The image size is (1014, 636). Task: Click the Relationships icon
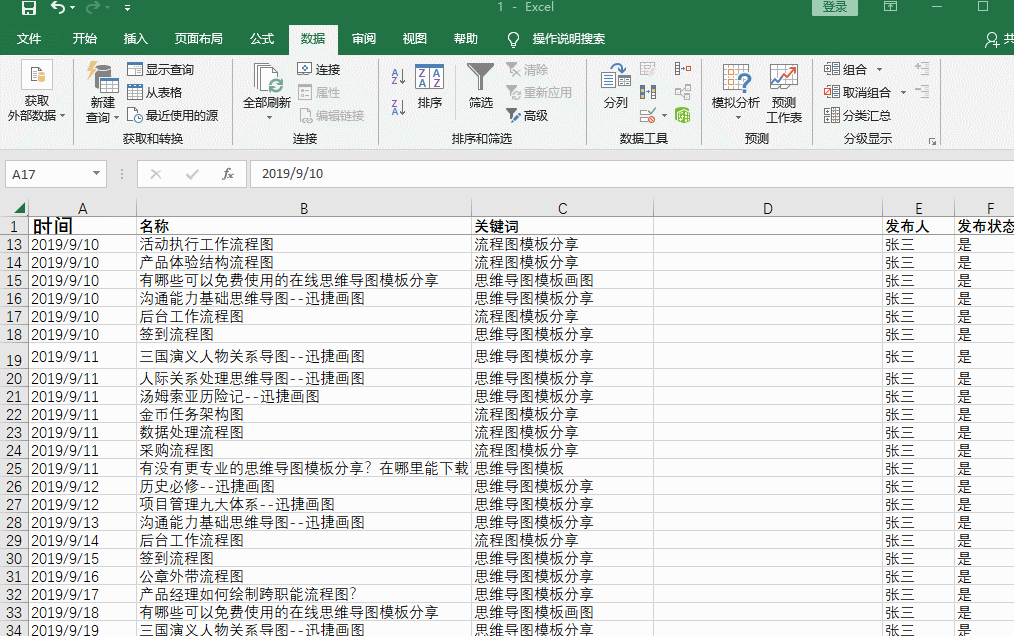(x=682, y=93)
